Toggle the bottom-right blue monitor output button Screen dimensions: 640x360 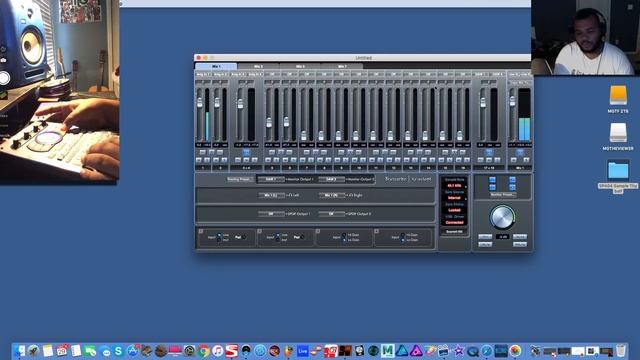pyautogui.click(x=512, y=187)
